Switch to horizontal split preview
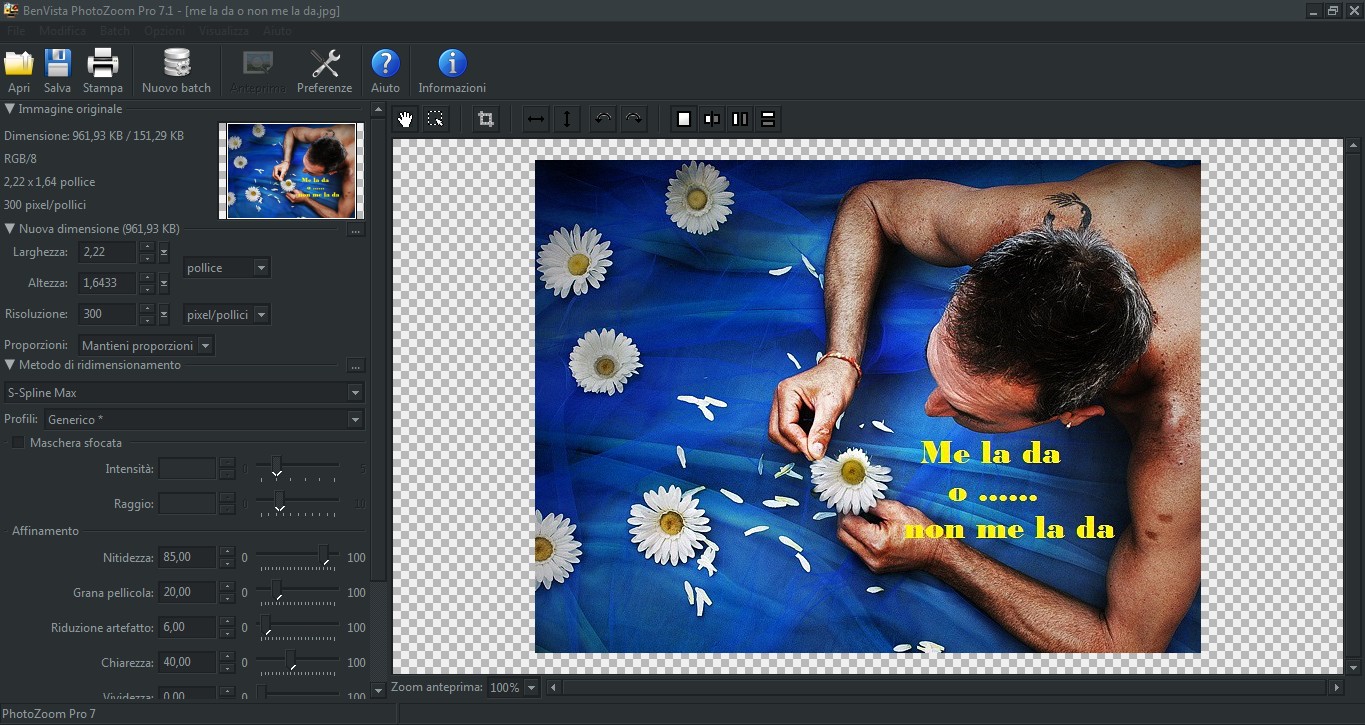 pos(768,119)
